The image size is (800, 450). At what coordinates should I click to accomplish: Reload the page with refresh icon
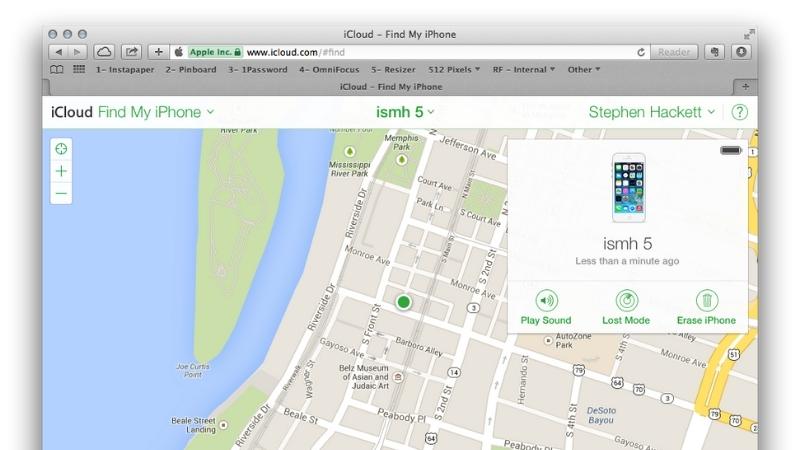pos(641,52)
